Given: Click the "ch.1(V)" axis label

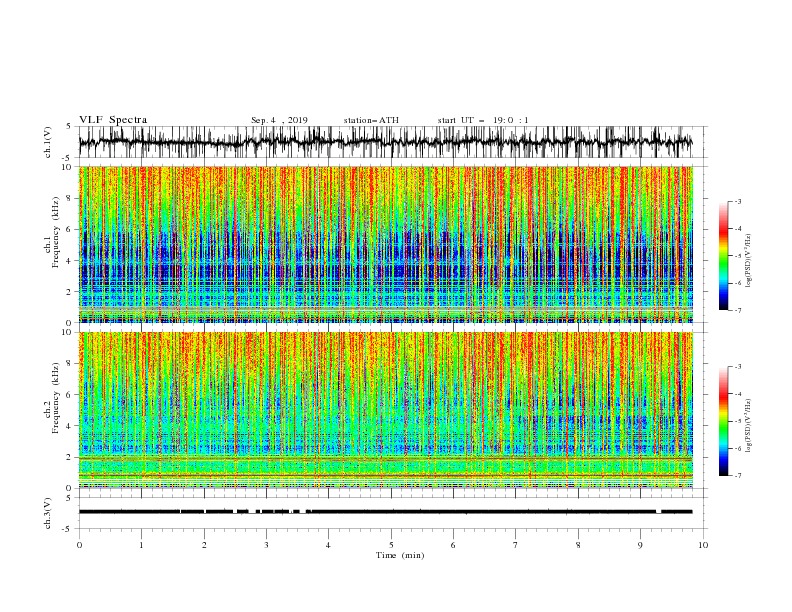Looking at the screenshot, I should [x=47, y=142].
